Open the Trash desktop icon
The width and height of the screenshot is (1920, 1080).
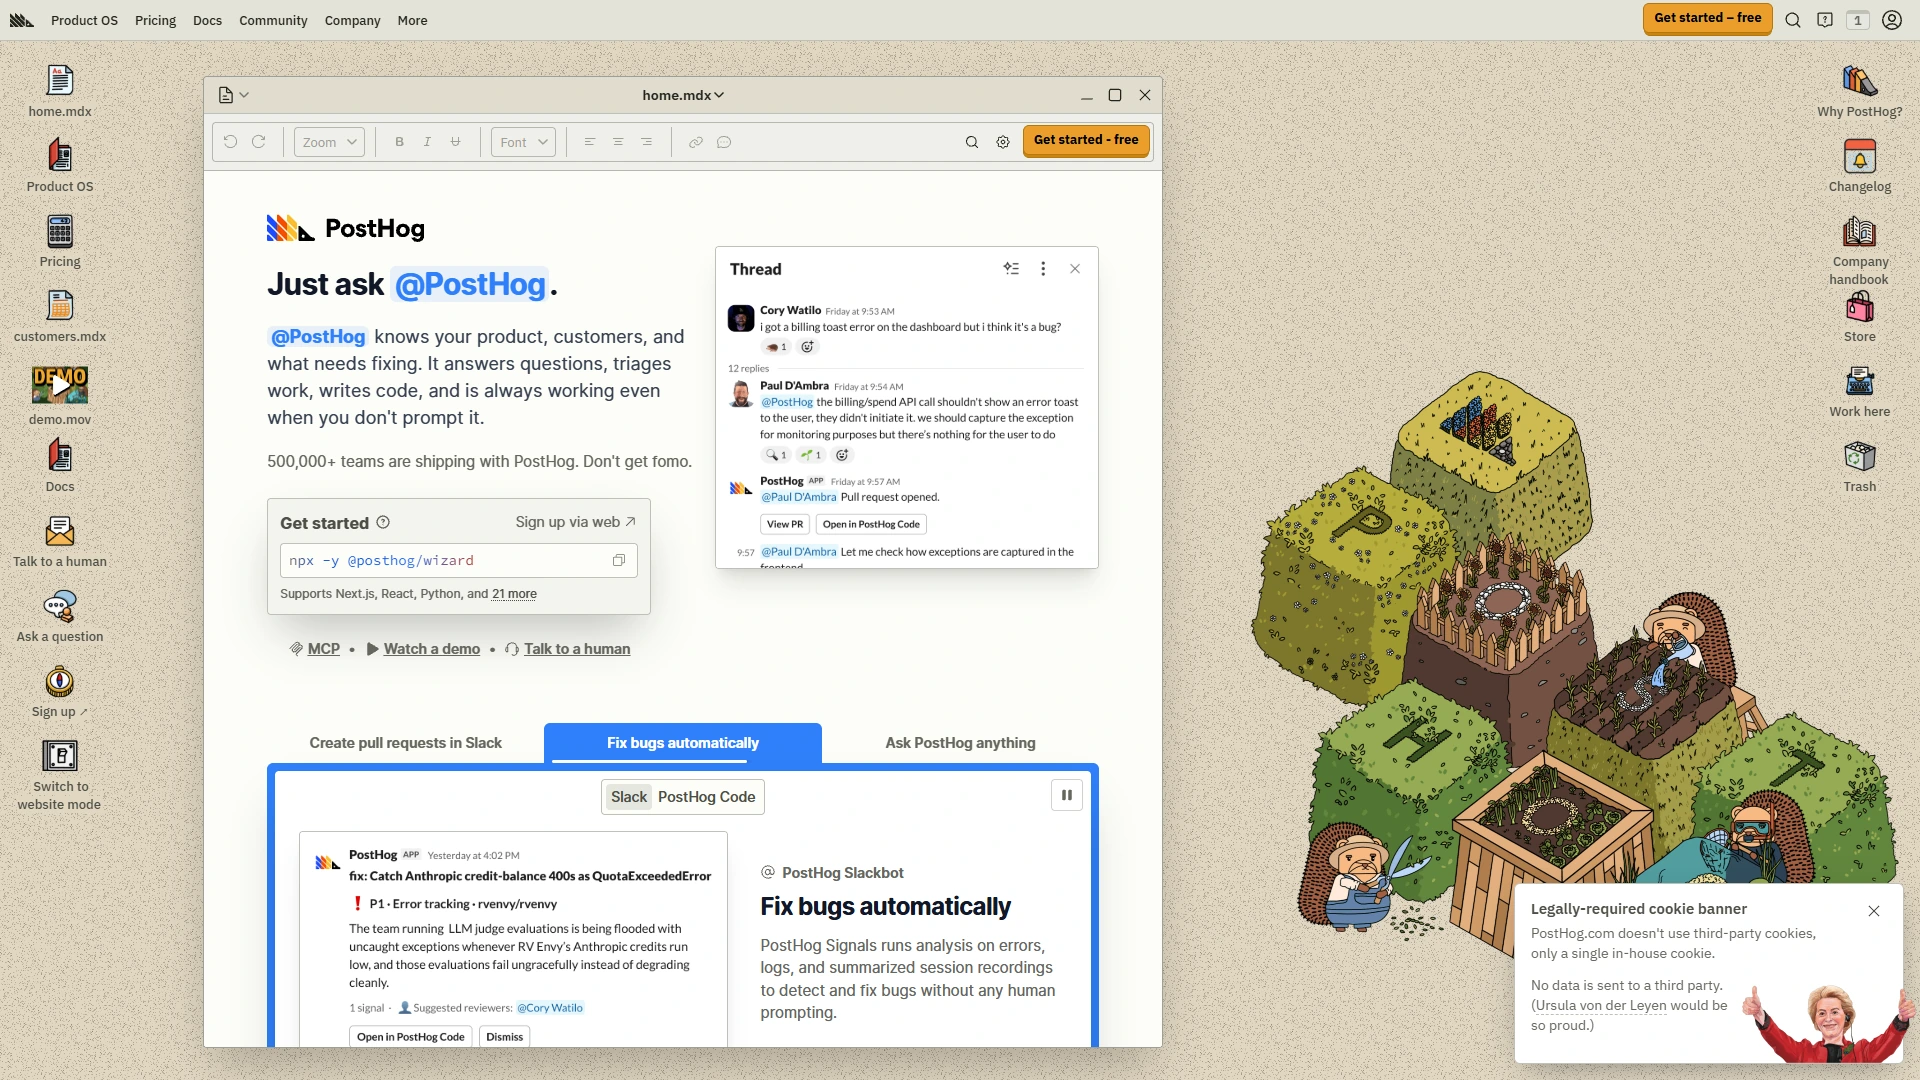click(1860, 456)
